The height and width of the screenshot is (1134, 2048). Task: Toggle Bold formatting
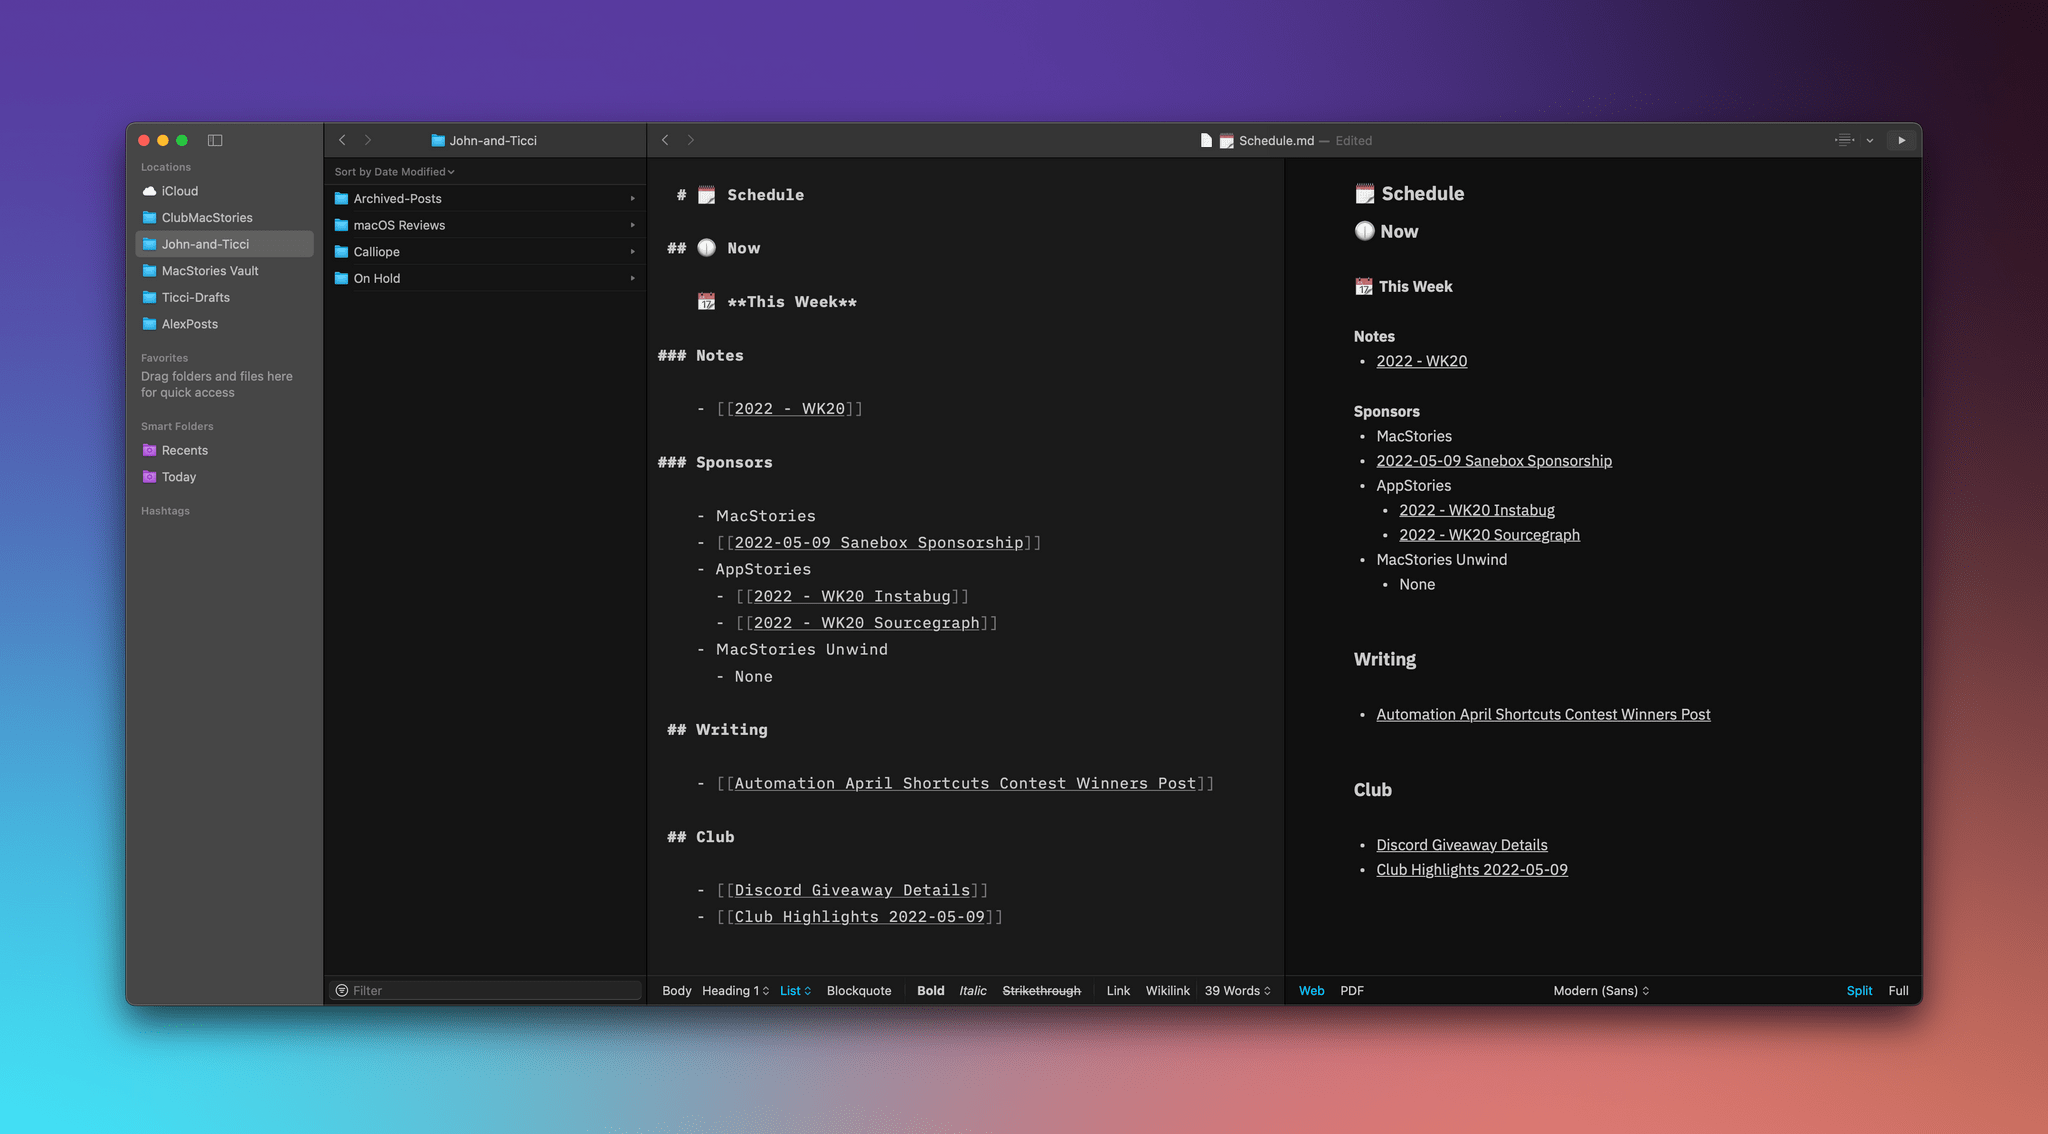coord(930,990)
